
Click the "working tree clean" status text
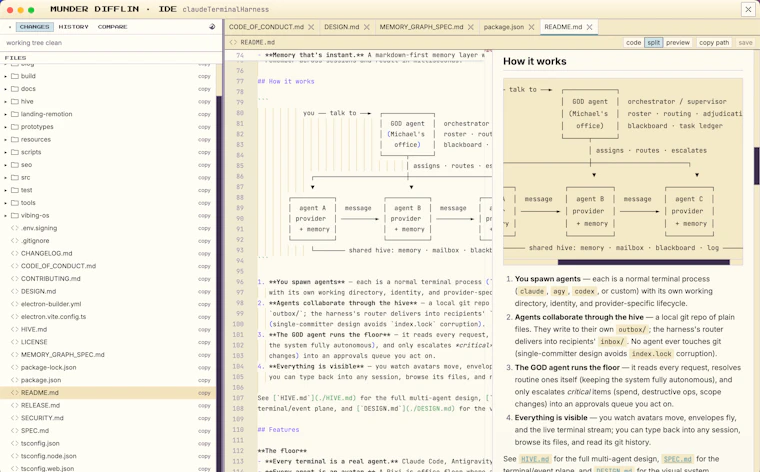[34, 43]
